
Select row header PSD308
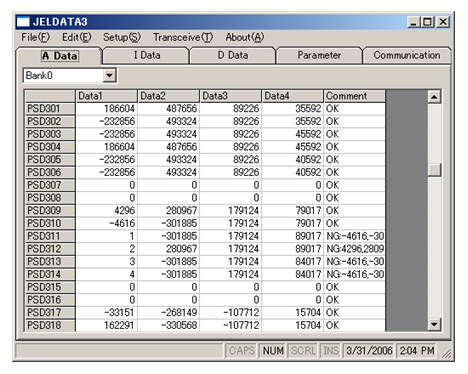click(x=50, y=198)
